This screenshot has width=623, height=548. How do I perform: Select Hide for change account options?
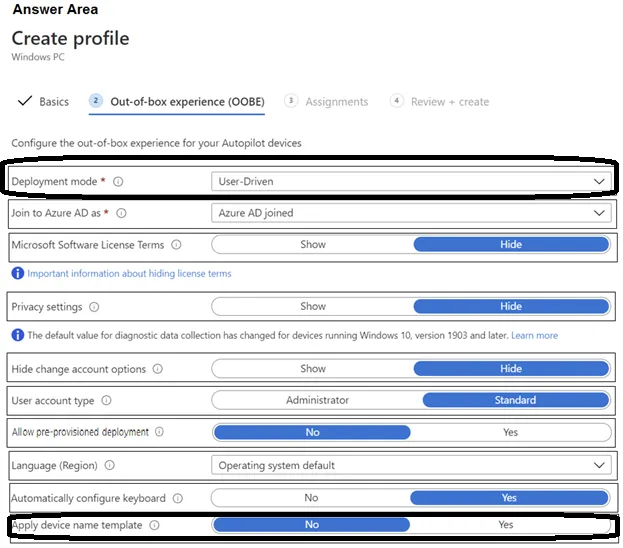coord(511,369)
